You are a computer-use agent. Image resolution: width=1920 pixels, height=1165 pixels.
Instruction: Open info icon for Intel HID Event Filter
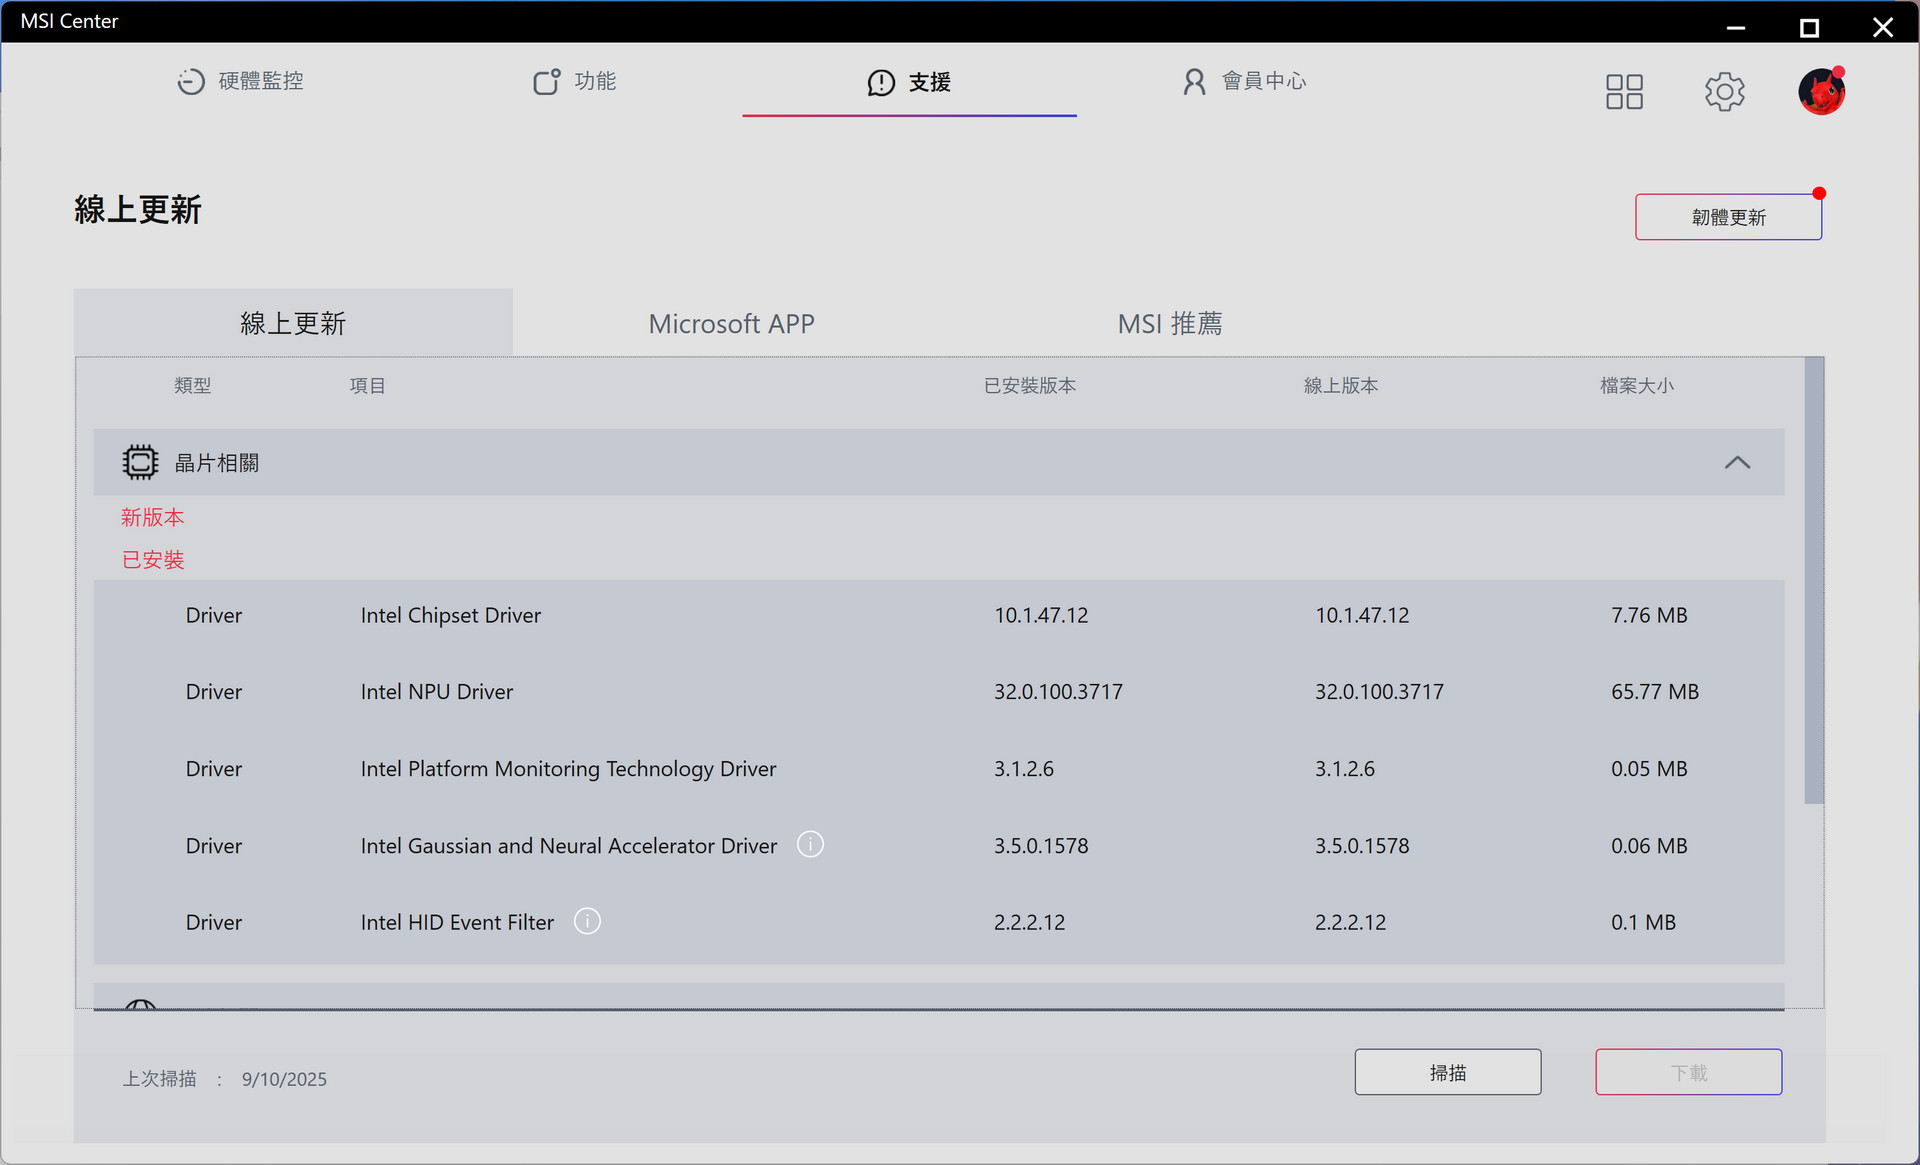587,921
